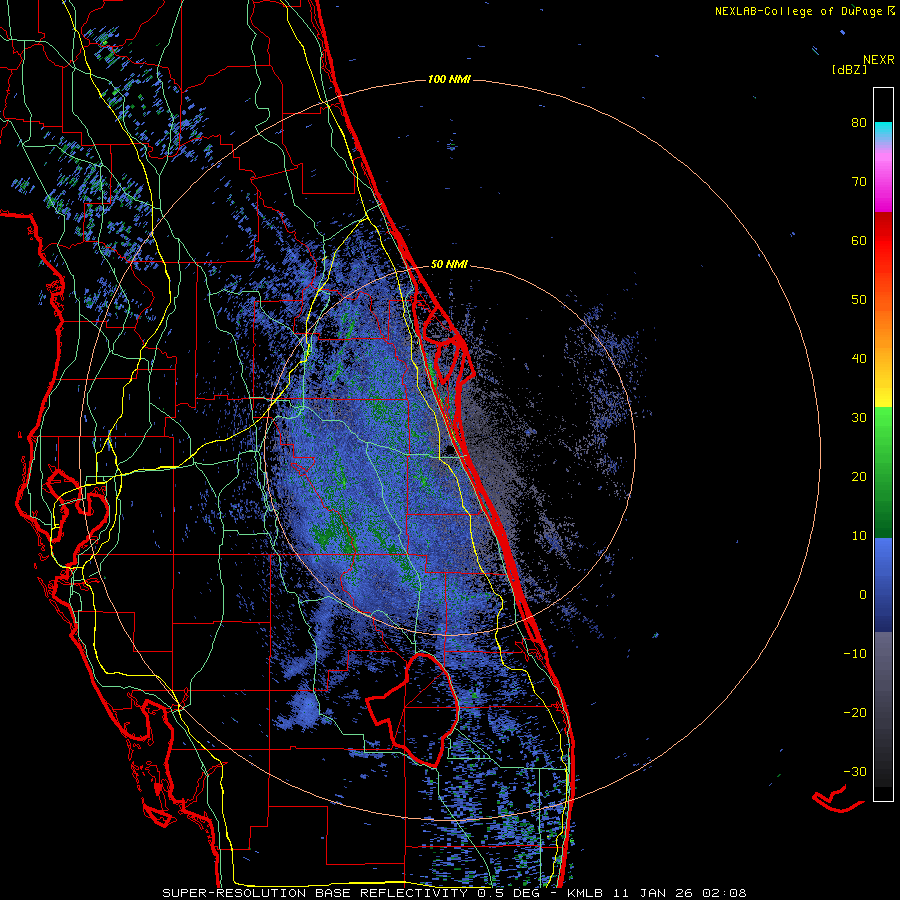Image resolution: width=900 pixels, height=900 pixels.
Task: Click the 40 value on the dBZ scale
Action: coord(859,359)
